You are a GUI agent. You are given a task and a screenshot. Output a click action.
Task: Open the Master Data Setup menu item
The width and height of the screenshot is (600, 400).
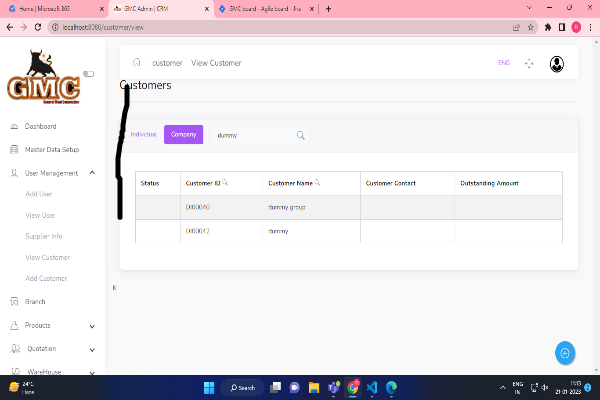click(51, 150)
